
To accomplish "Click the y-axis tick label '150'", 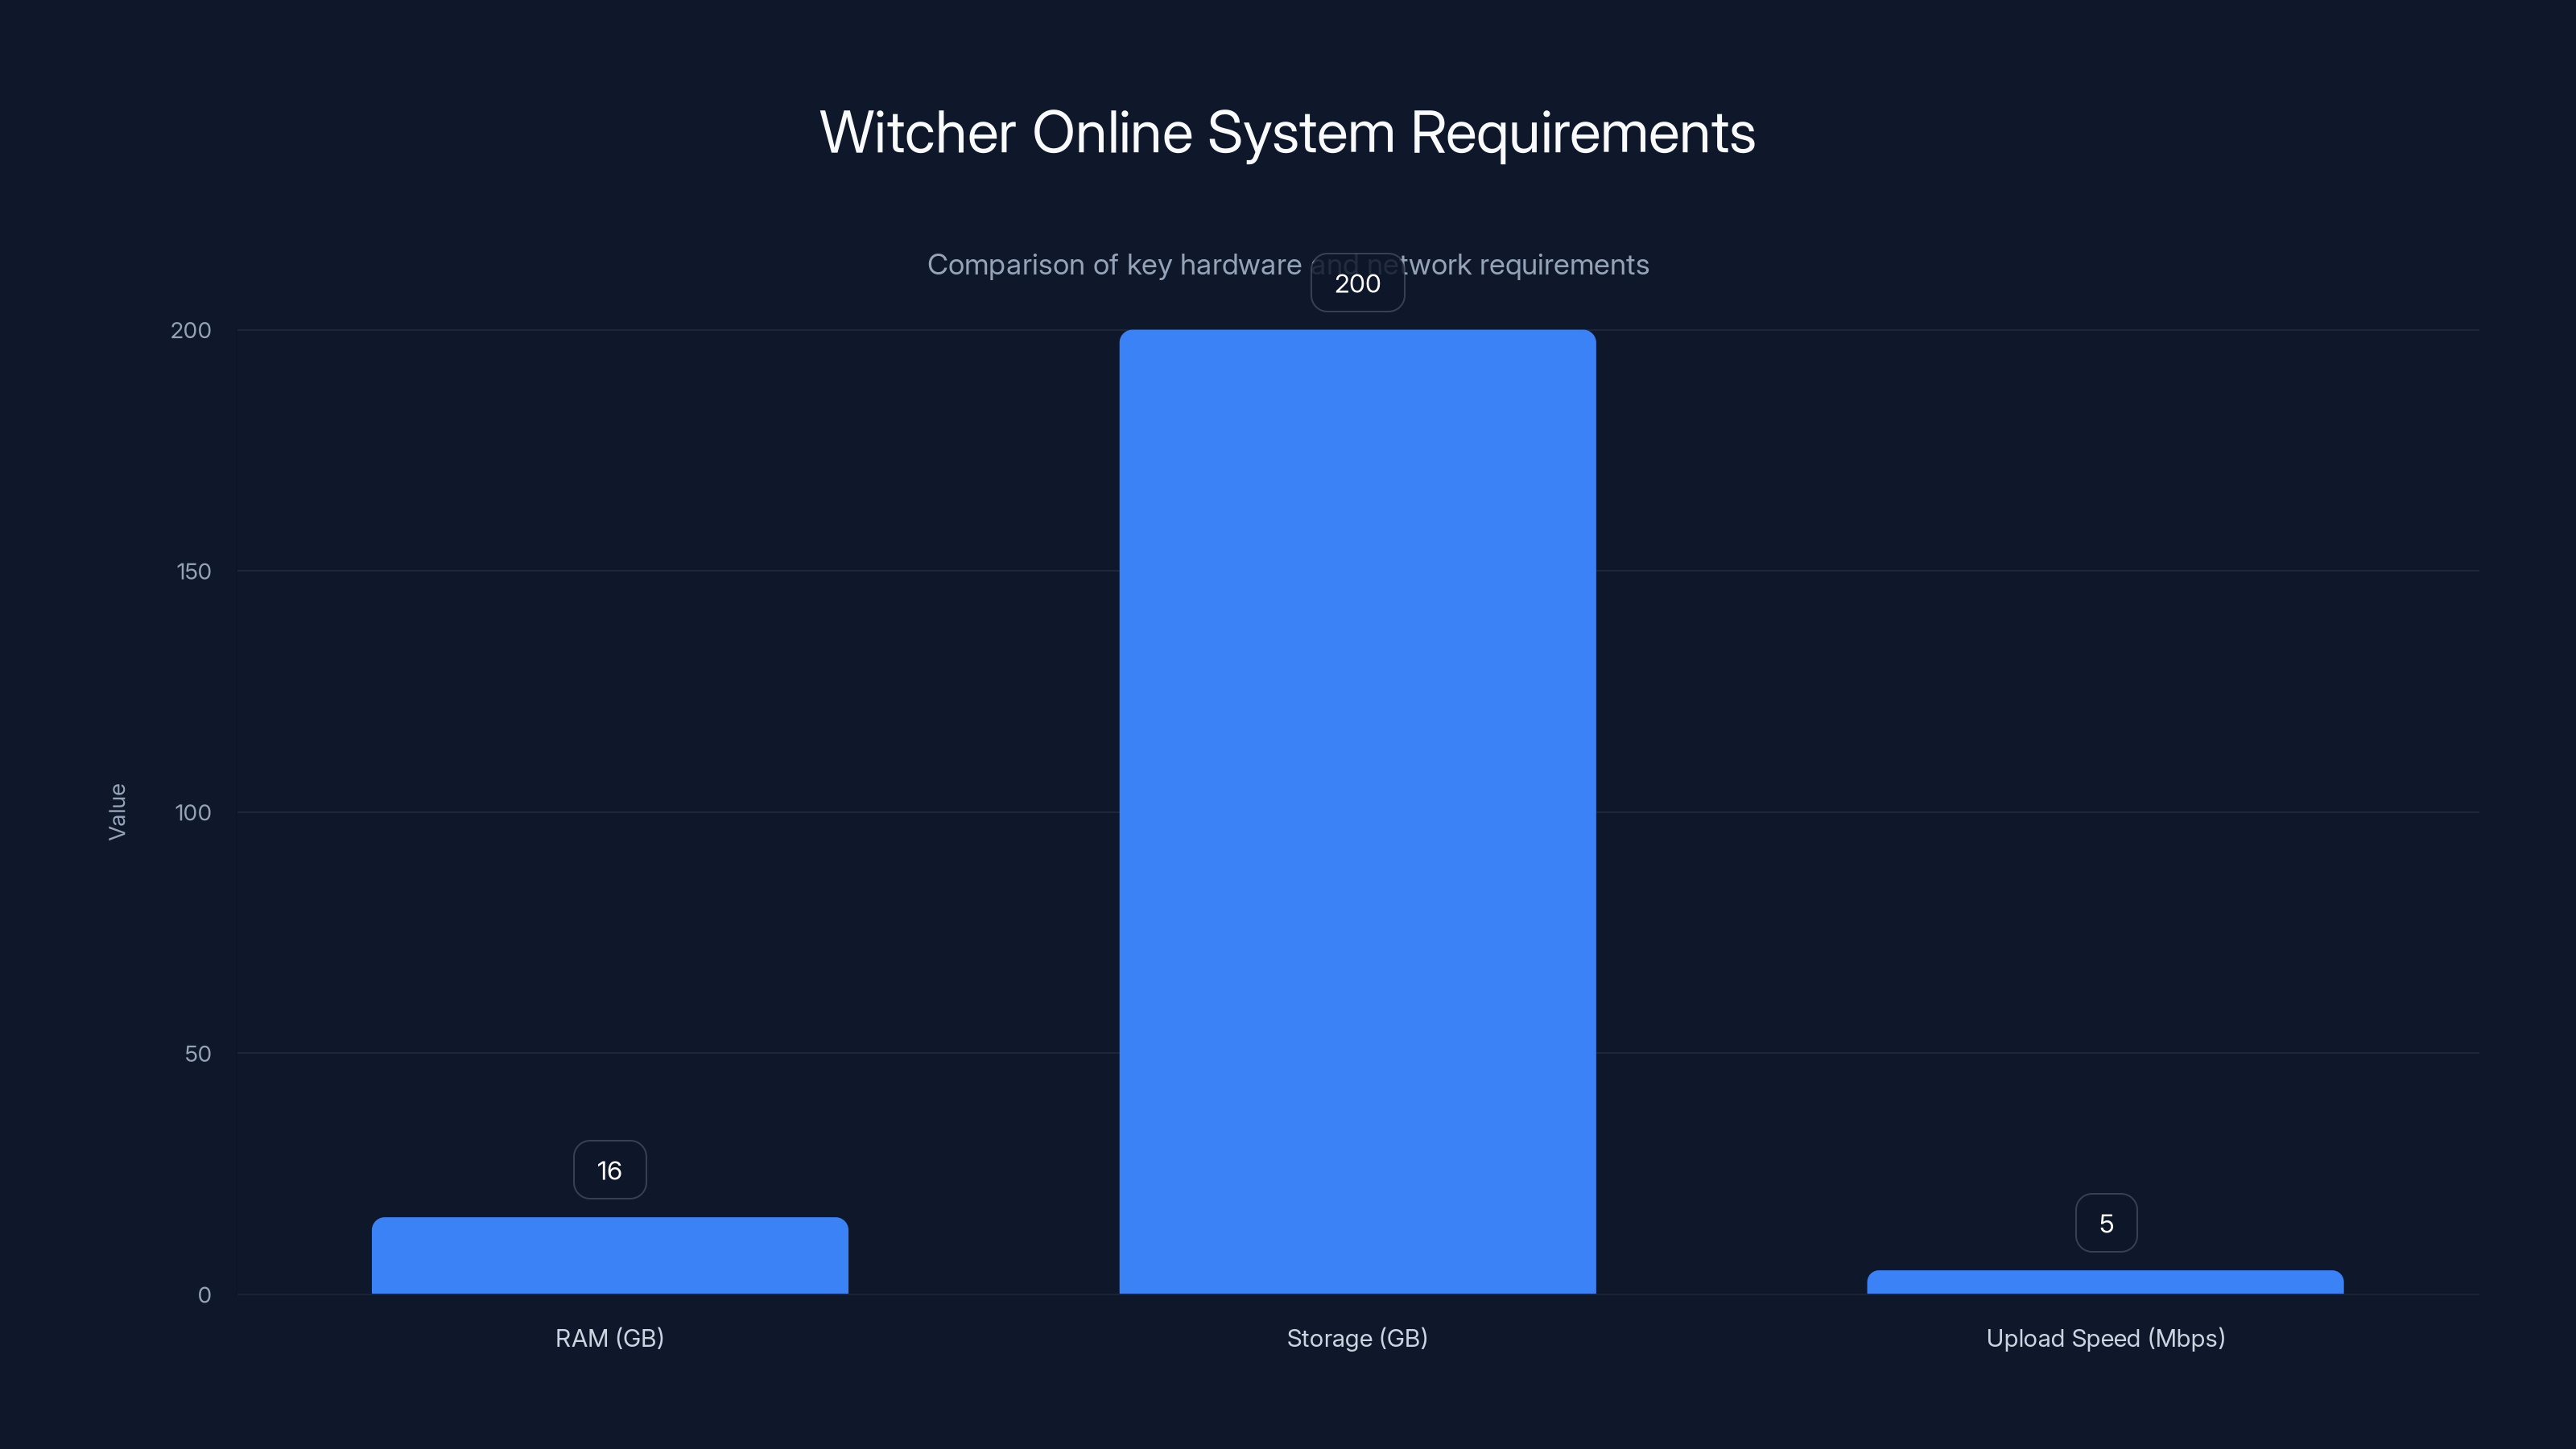I will 193,571.
